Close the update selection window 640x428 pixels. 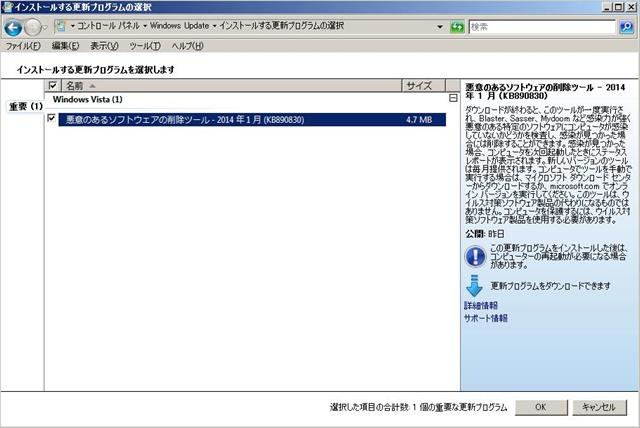coord(631,7)
